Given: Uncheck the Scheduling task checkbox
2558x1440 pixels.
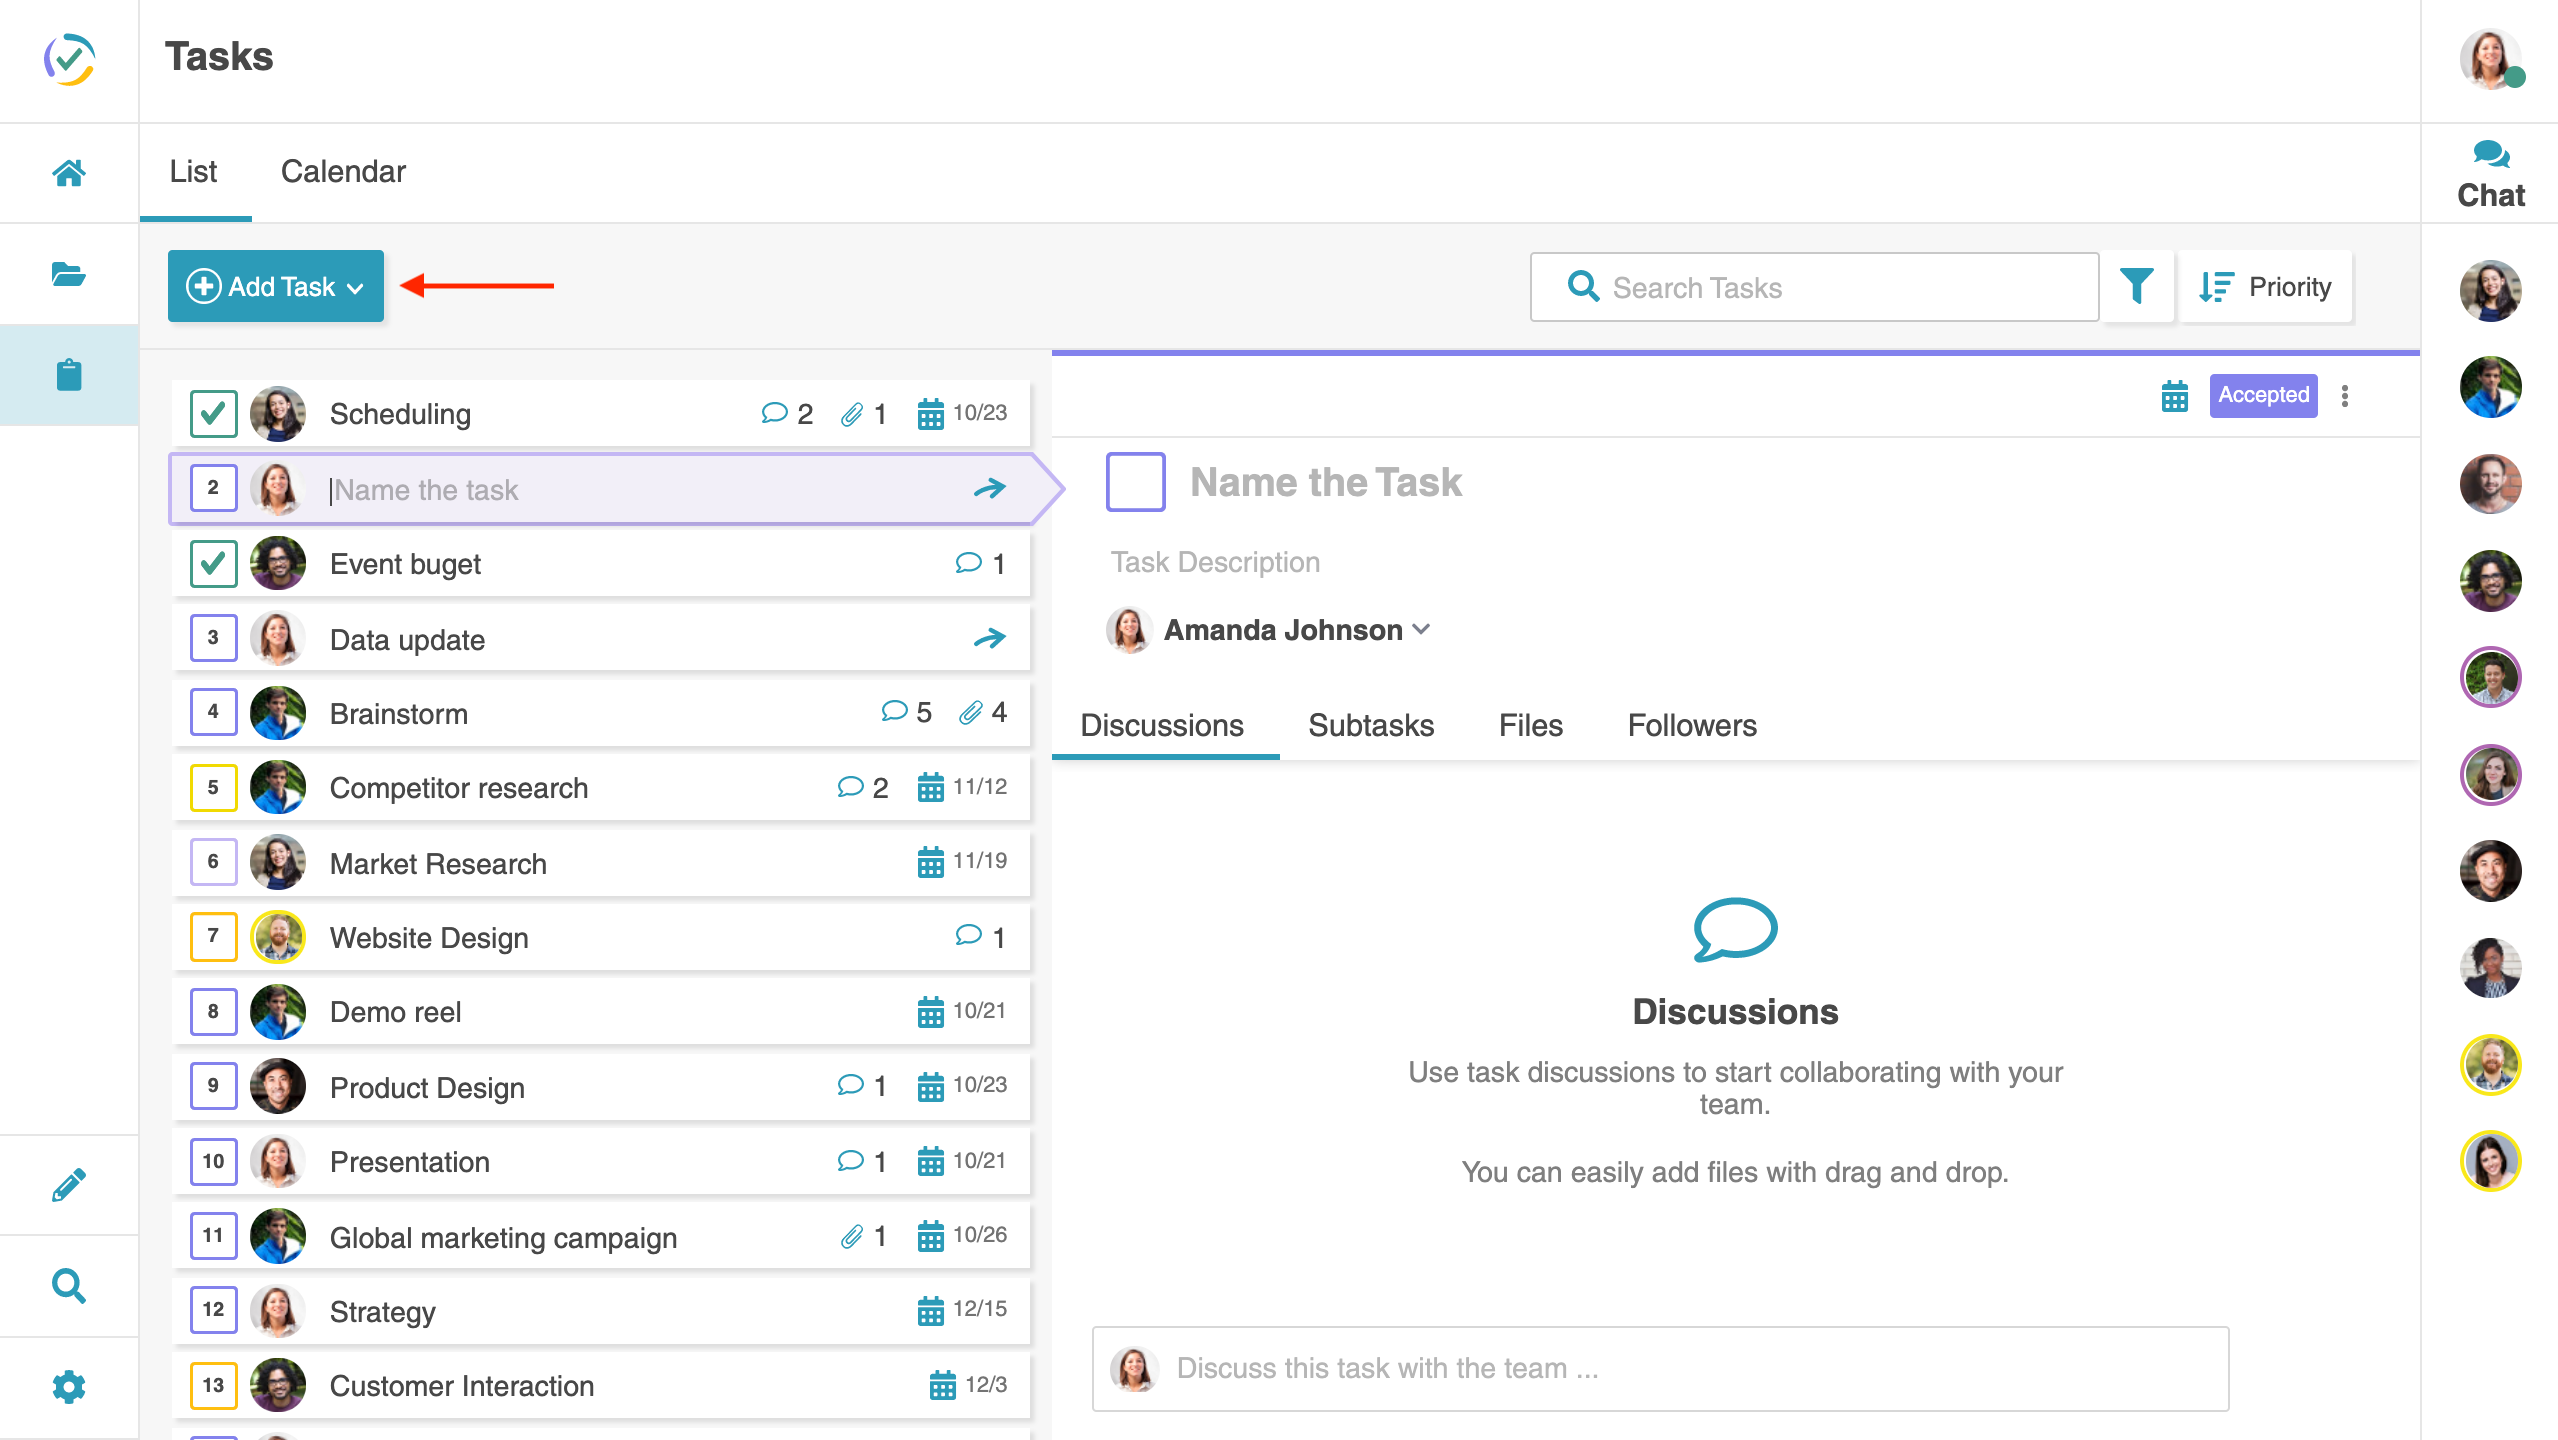Looking at the screenshot, I should tap(212, 412).
